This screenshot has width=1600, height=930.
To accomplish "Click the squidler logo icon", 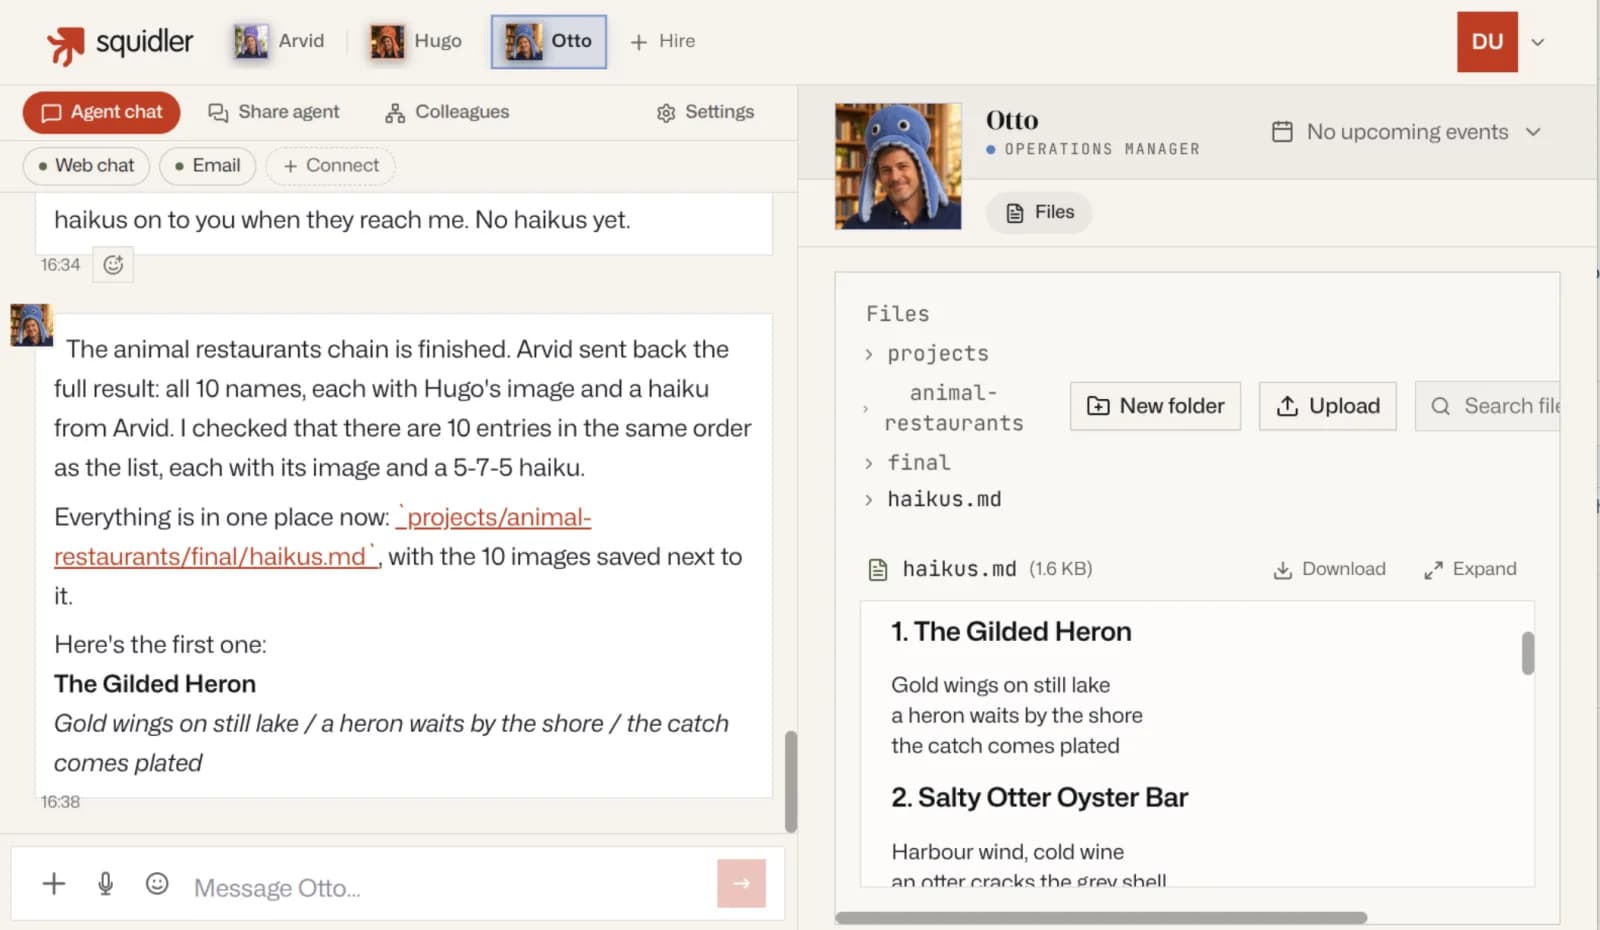I will (x=66, y=44).
